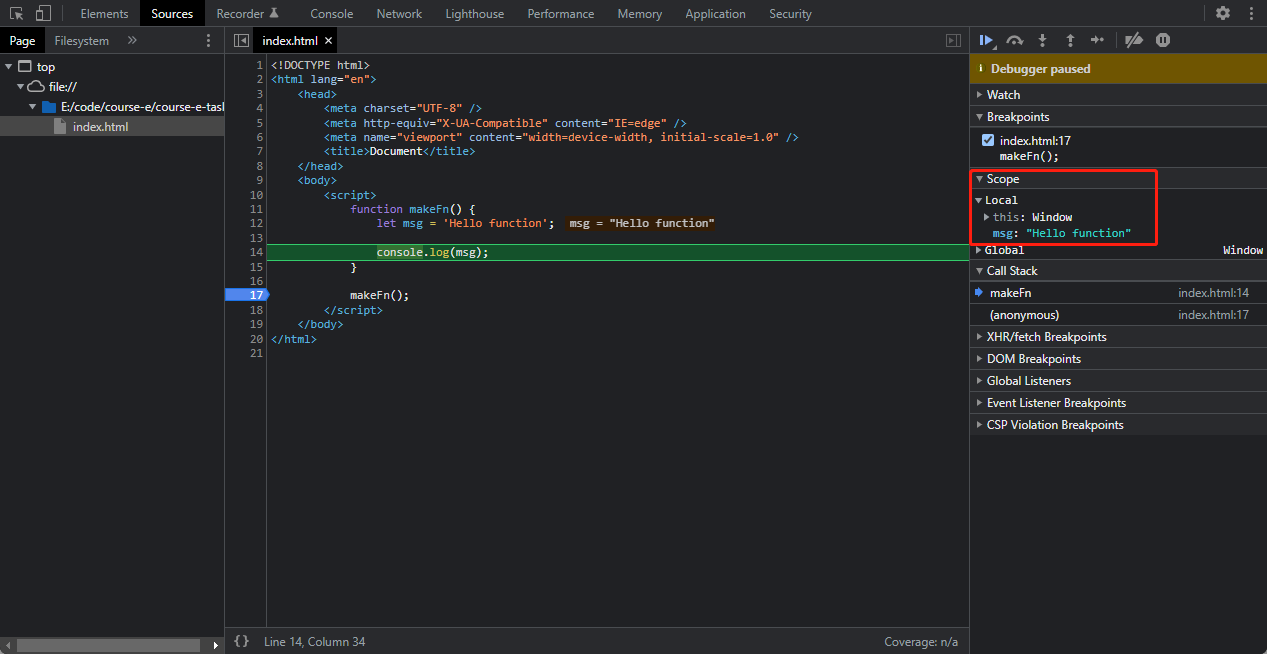Screen dimensions: 1267x654
Task: Switch to Filesystem navigator tab
Action: coord(82,41)
